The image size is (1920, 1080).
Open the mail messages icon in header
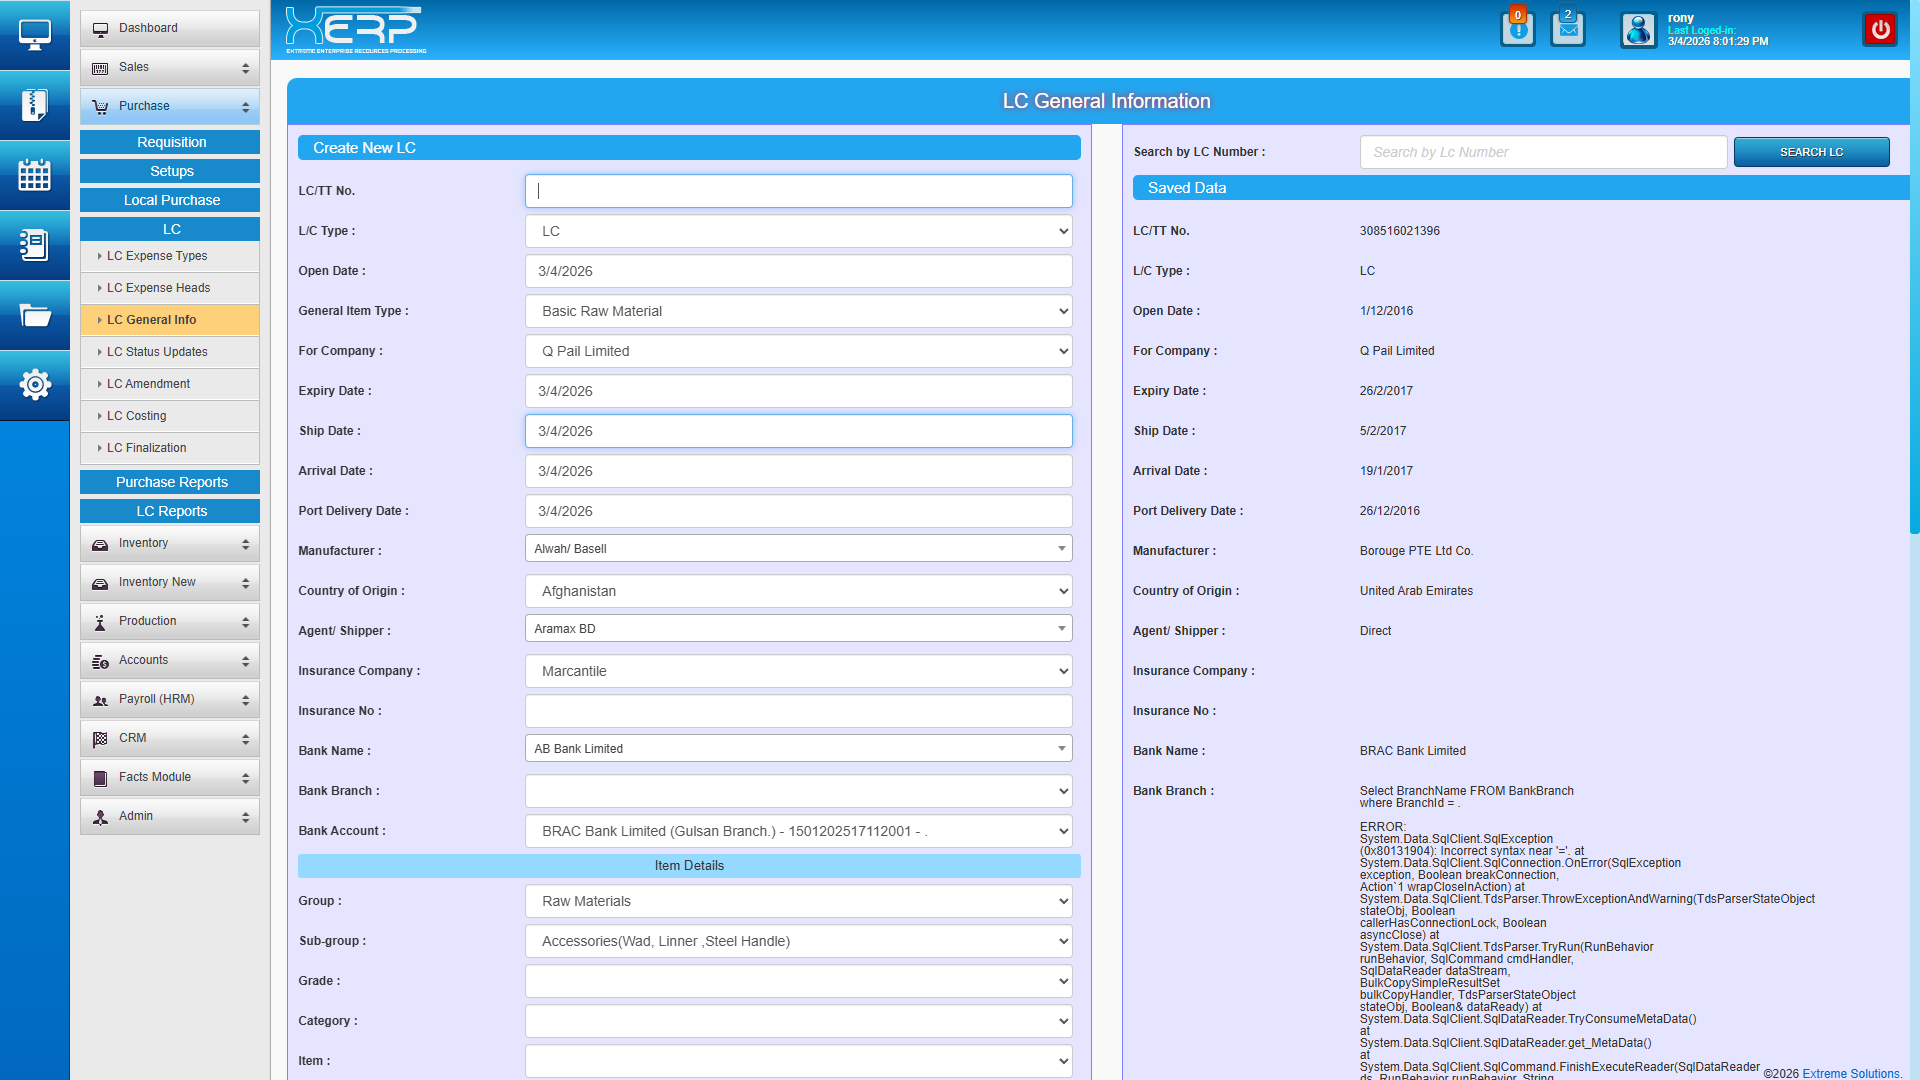pyautogui.click(x=1567, y=29)
